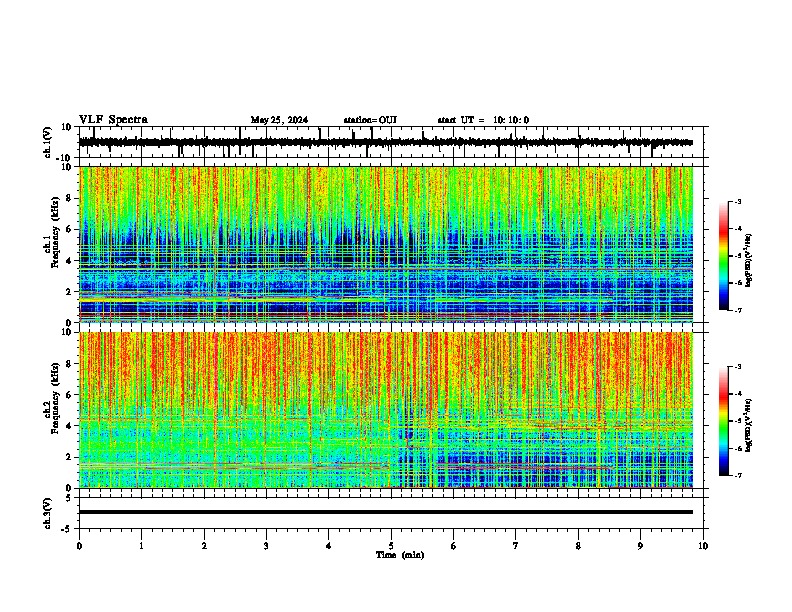Click the log(PSD) label beside ch.2 colorbar
Image resolution: width=792 pixels, height=612 pixels.
[748, 426]
